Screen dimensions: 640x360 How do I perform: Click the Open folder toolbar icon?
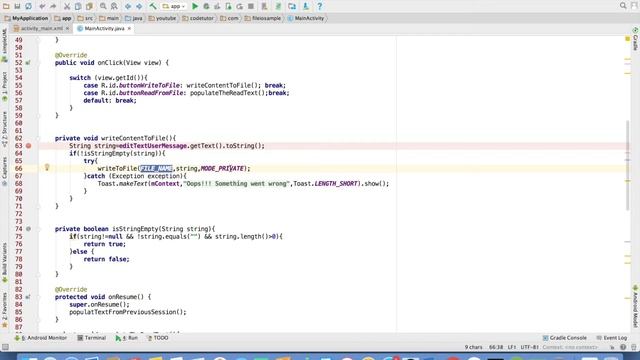coord(6,6)
